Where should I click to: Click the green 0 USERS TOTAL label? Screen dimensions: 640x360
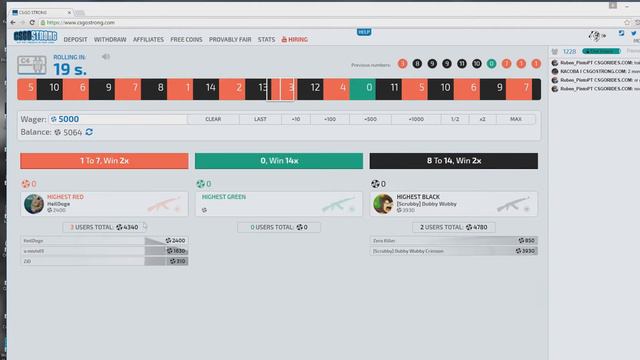(279, 227)
